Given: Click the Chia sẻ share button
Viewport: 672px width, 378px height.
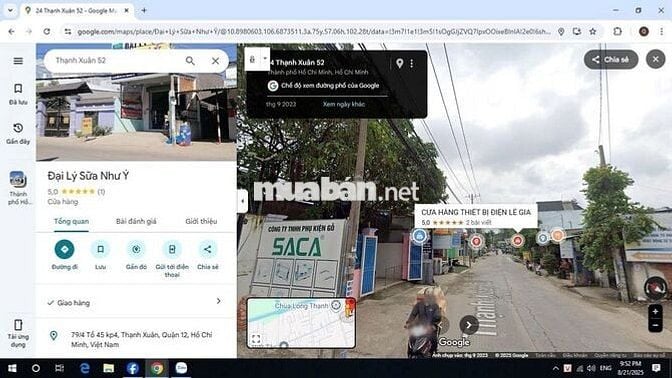Looking at the screenshot, I should click(611, 60).
